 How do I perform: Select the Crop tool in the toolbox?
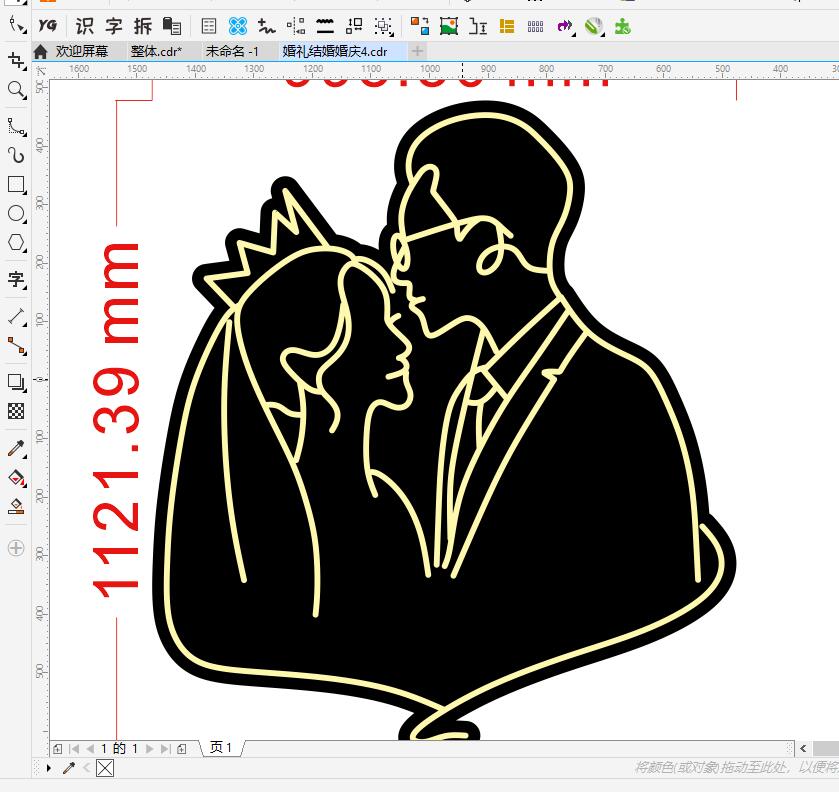pyautogui.click(x=16, y=61)
